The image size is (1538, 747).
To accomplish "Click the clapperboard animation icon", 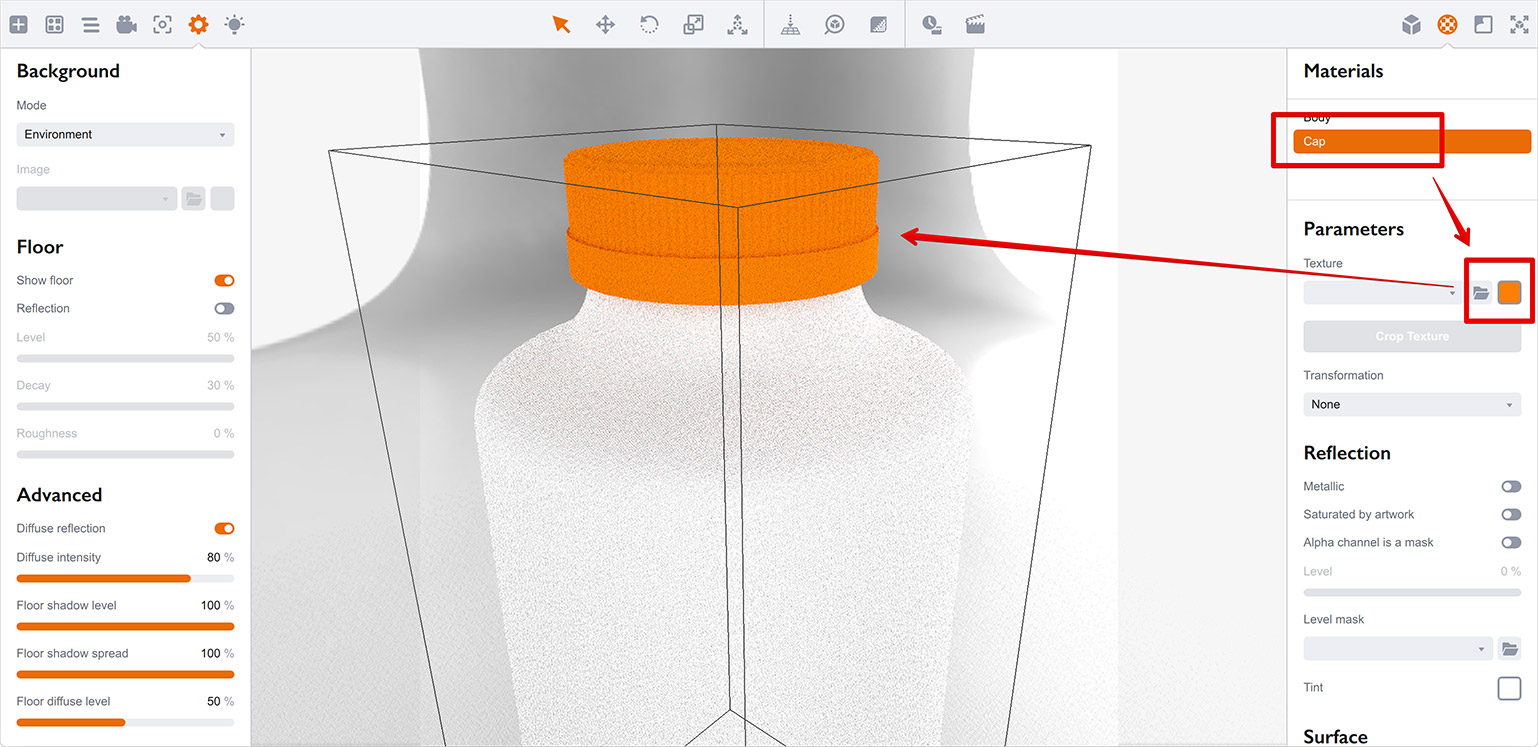I will click(975, 24).
